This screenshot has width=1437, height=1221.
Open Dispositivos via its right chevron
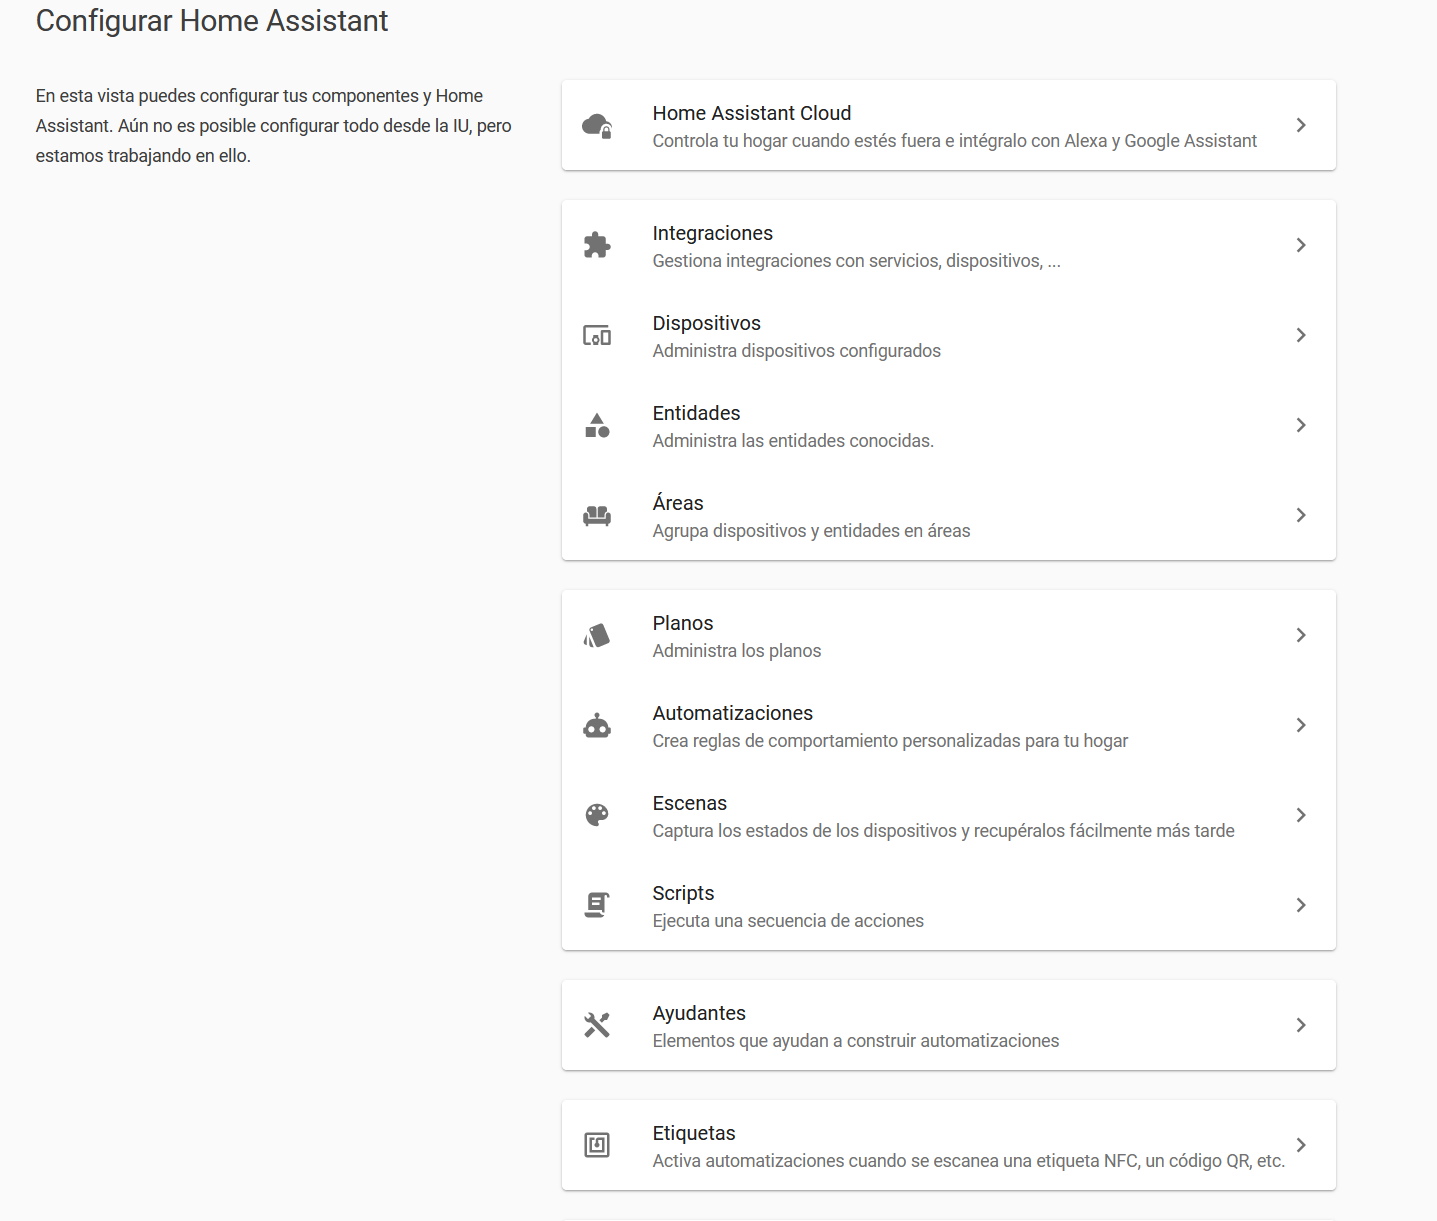[1301, 335]
